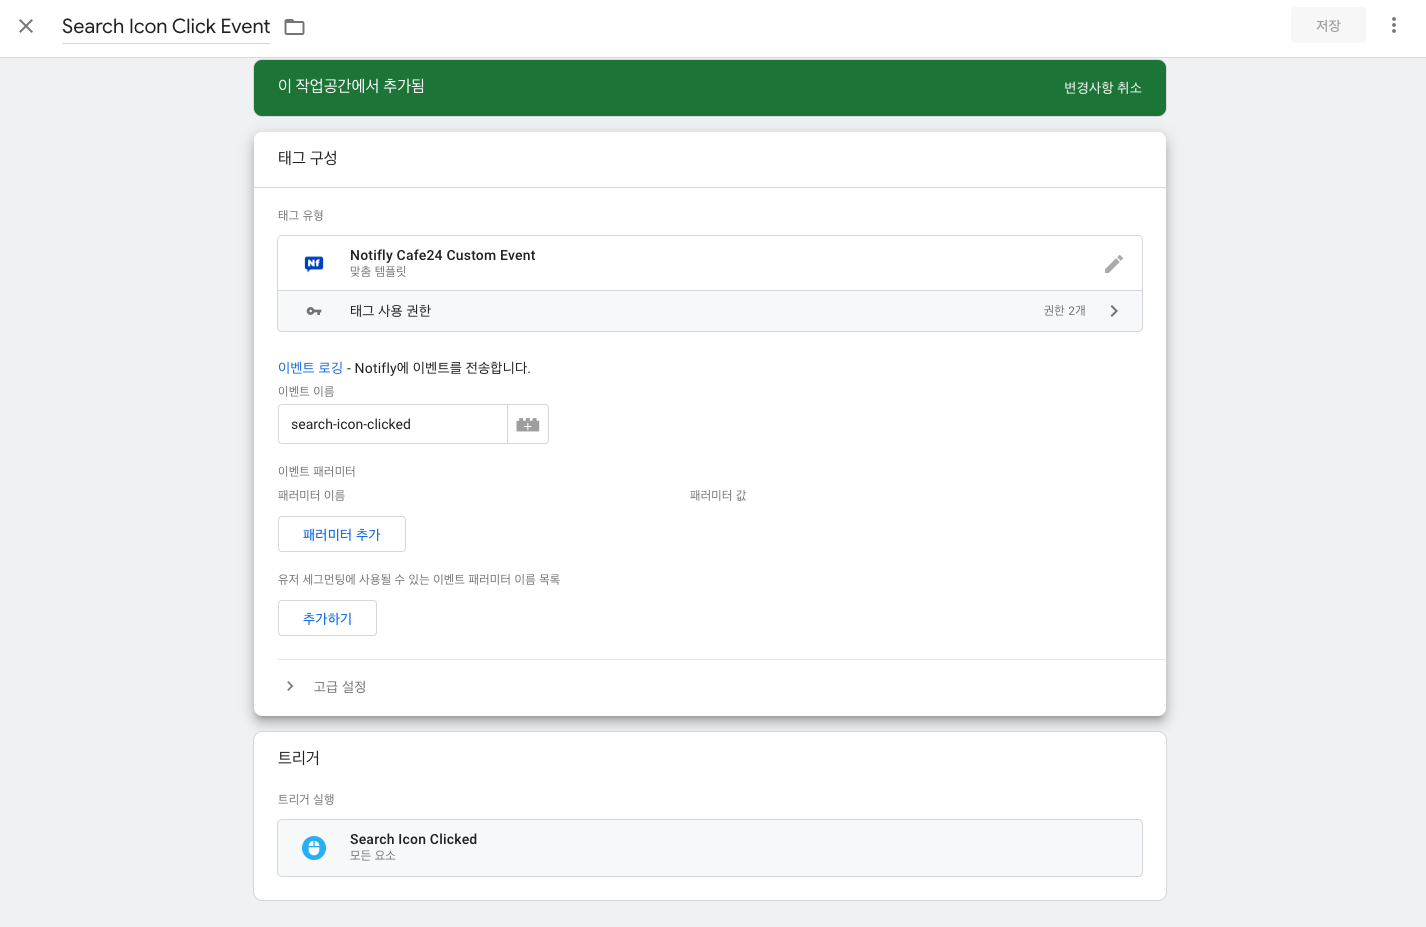Click the pencil icon to edit the tag type

(1114, 263)
